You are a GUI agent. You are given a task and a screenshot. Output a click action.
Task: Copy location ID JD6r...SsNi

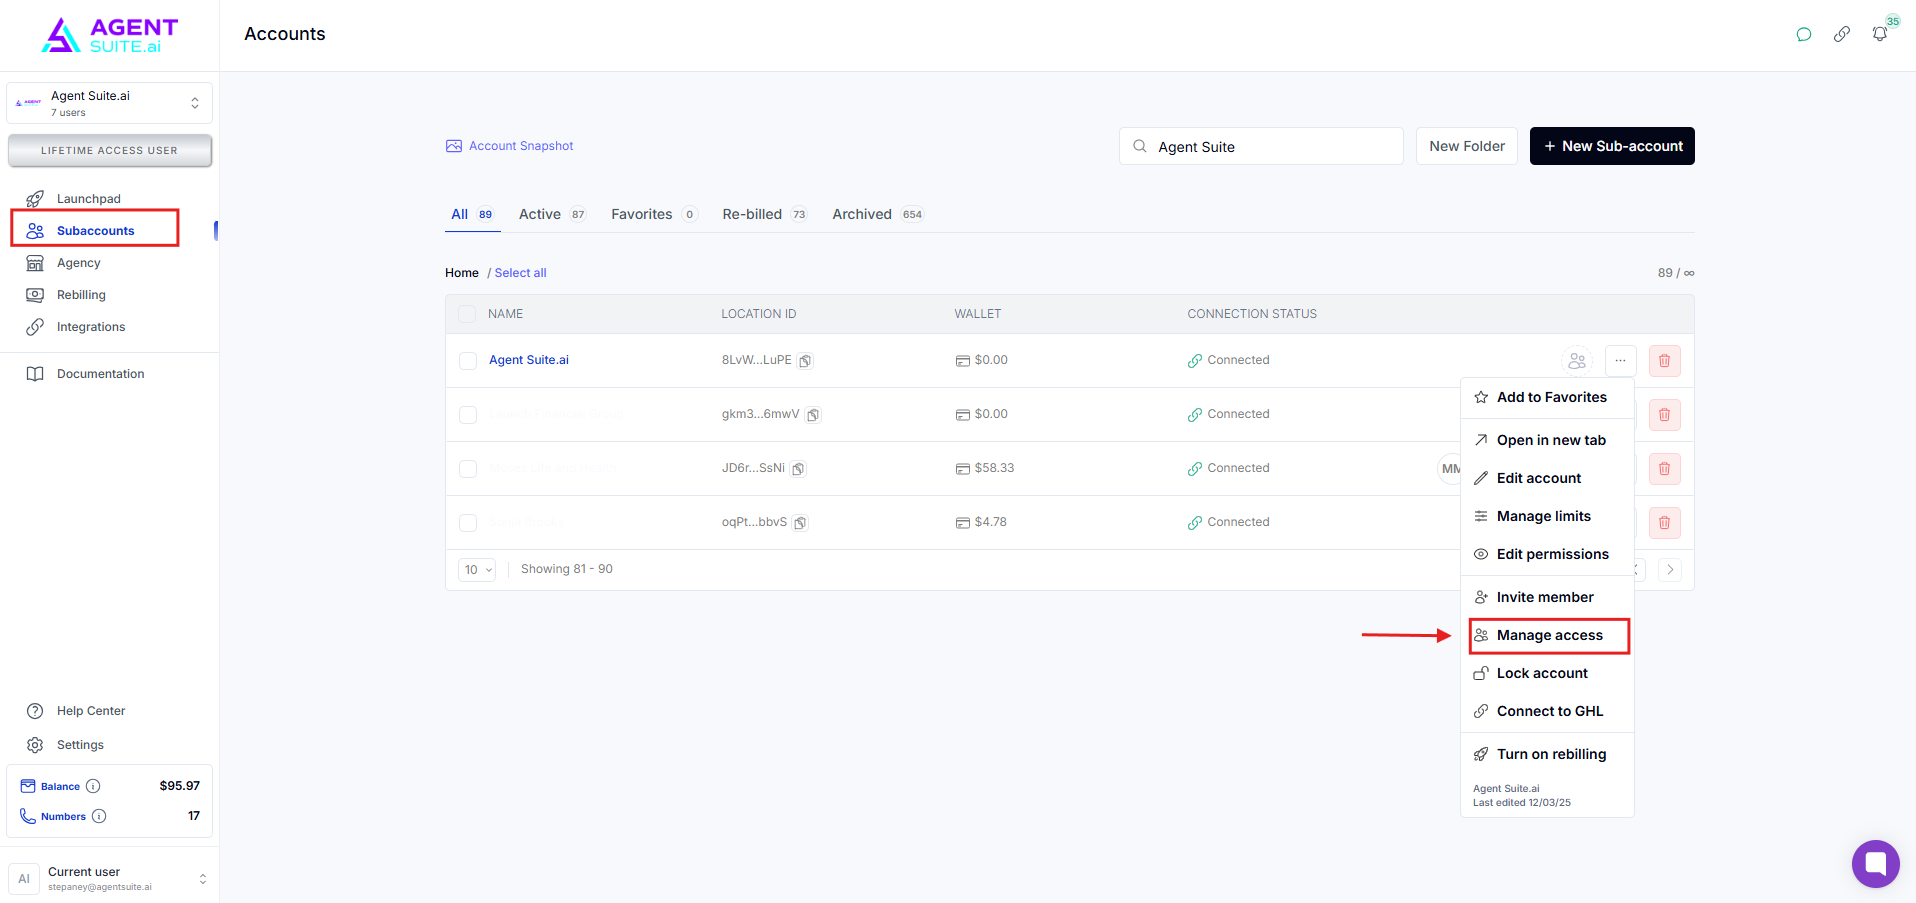click(798, 469)
